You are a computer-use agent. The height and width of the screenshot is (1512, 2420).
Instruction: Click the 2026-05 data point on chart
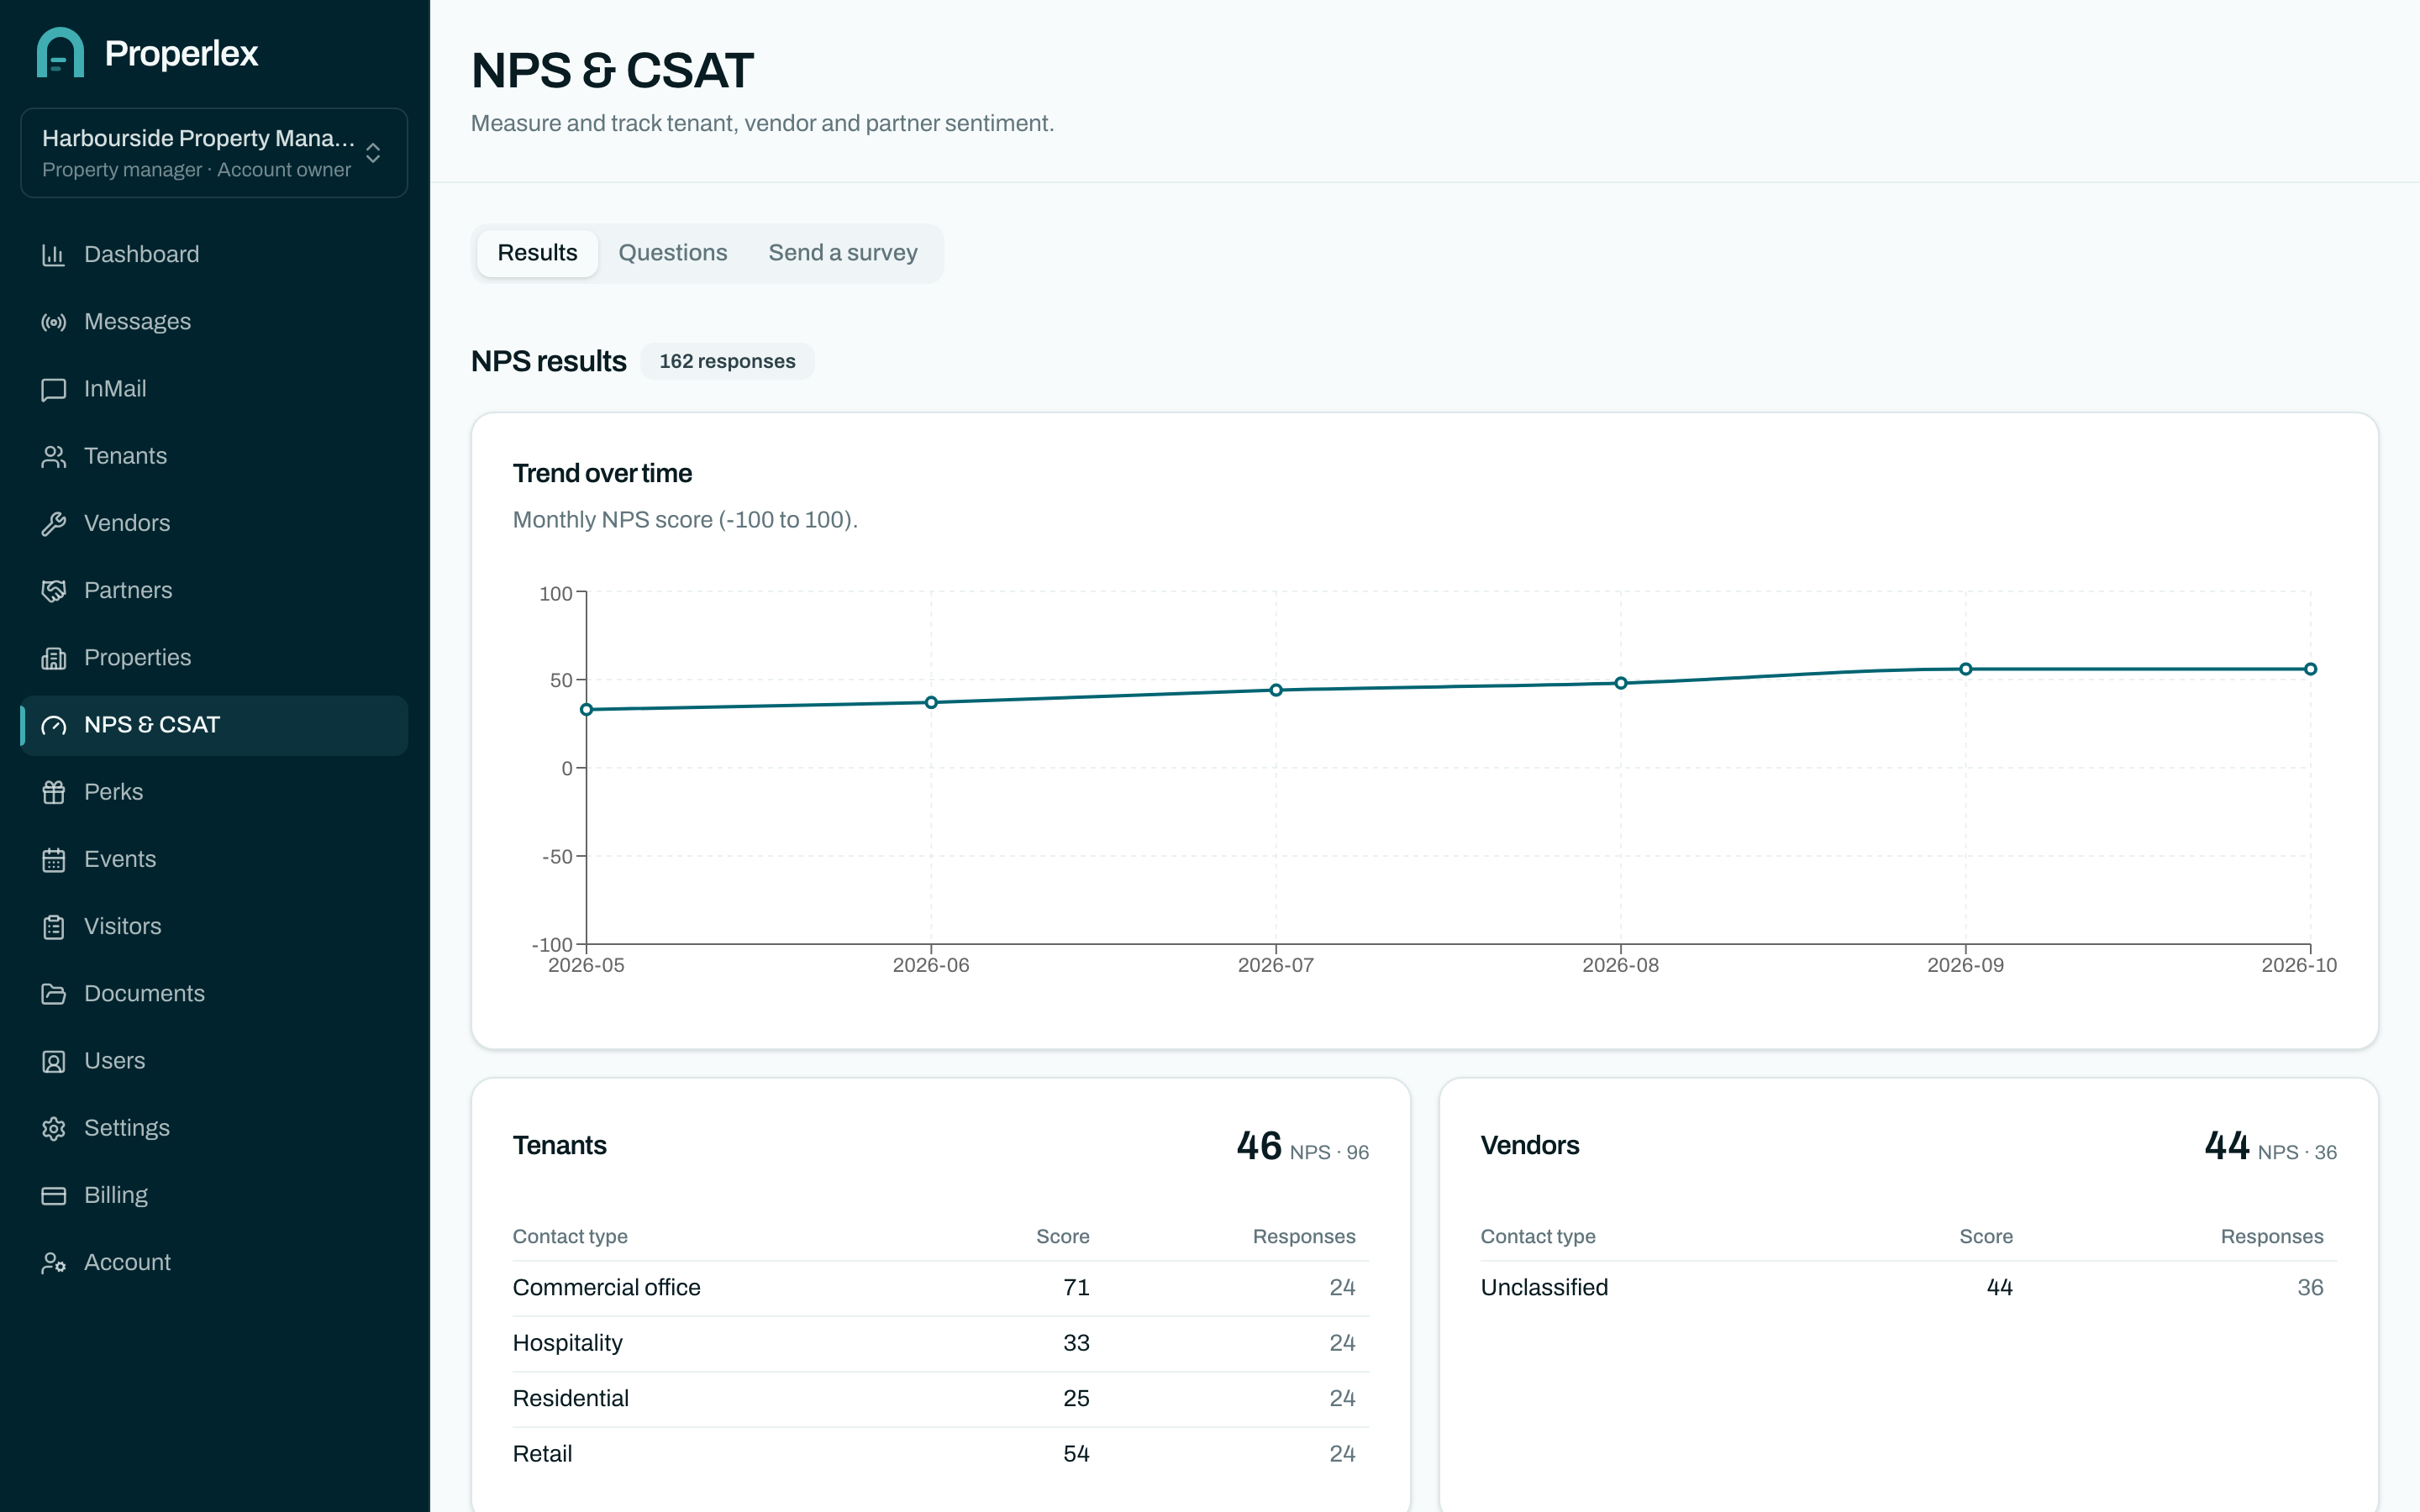(587, 710)
